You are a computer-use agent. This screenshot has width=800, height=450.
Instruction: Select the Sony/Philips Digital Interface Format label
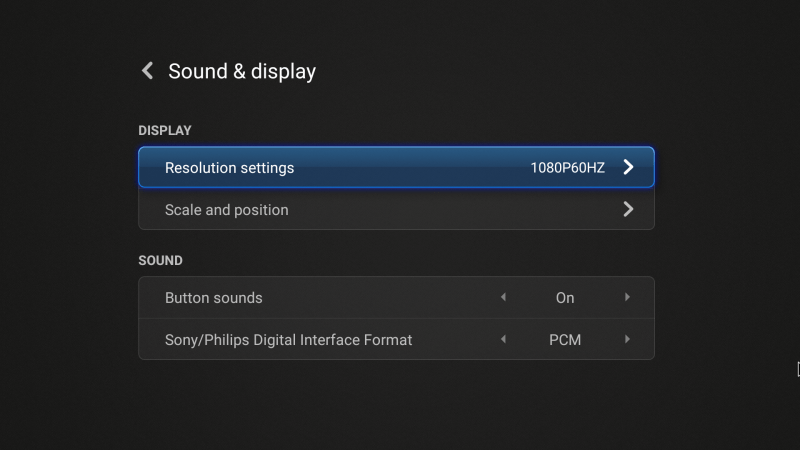click(288, 340)
